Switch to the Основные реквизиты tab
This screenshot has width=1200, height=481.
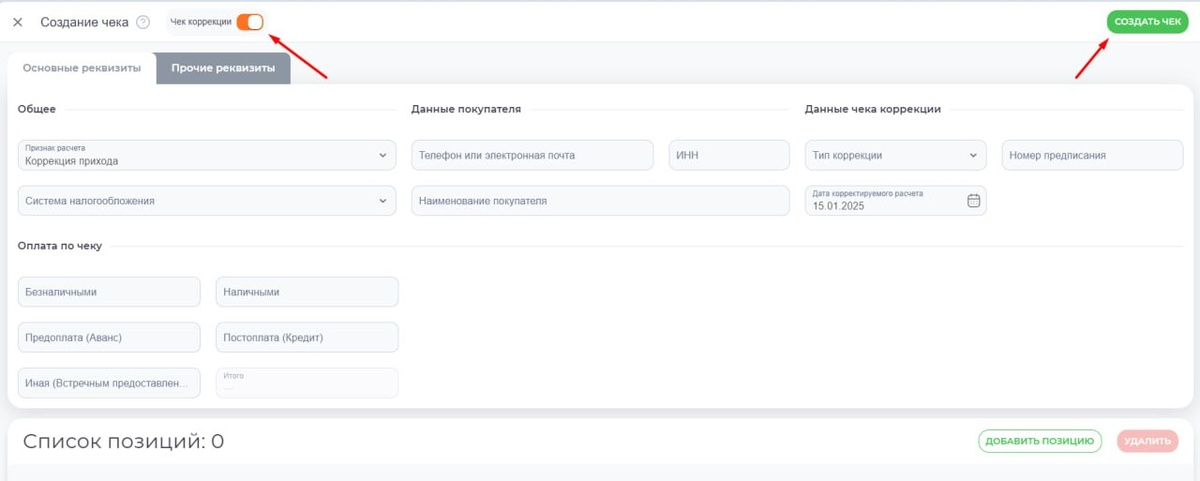82,68
